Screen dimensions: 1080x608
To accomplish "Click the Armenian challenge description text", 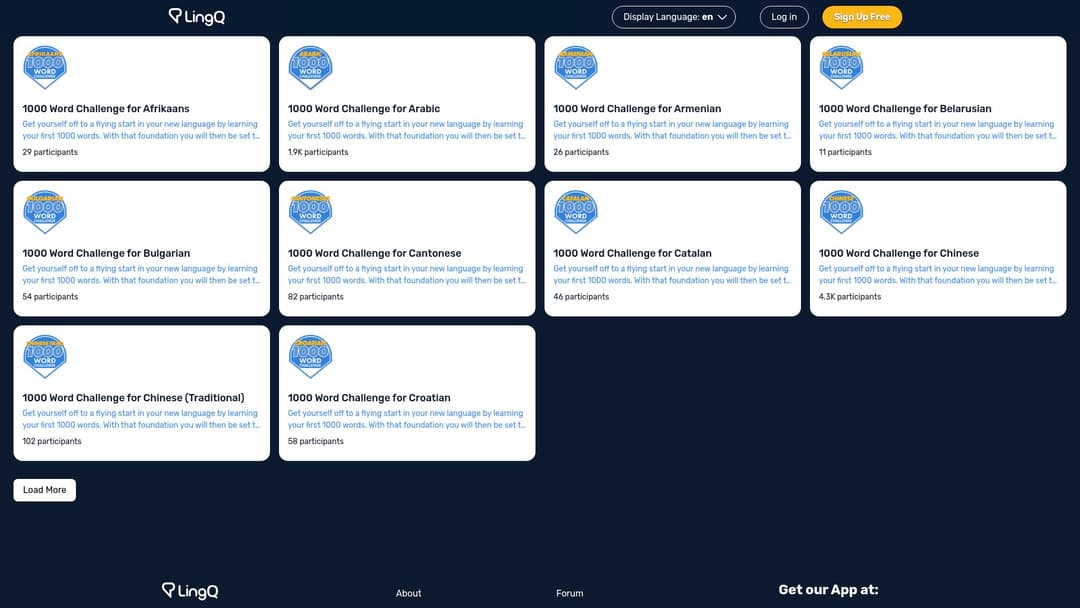I will 672,130.
